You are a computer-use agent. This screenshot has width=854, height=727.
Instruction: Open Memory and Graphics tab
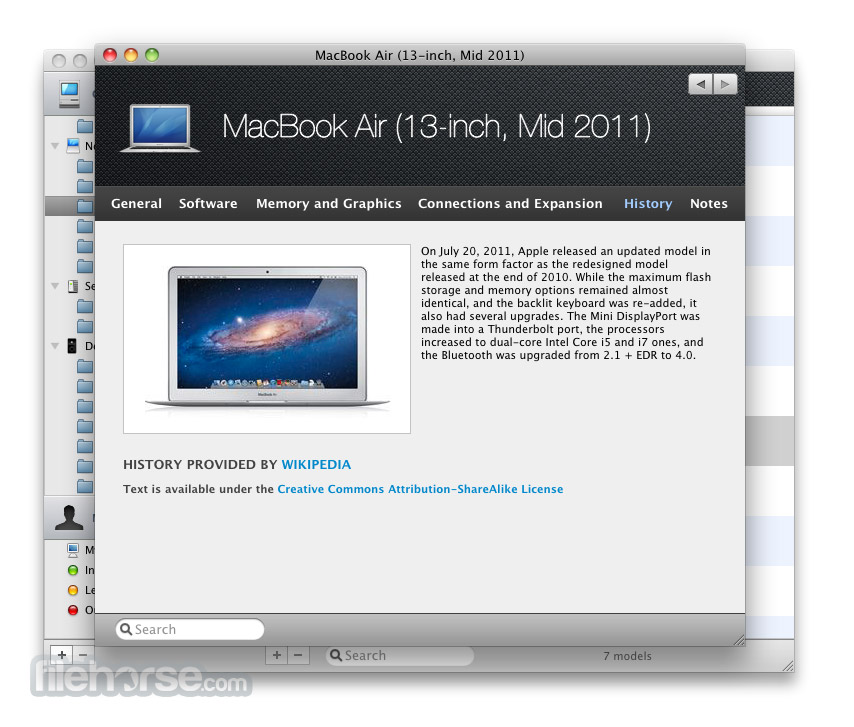(328, 204)
